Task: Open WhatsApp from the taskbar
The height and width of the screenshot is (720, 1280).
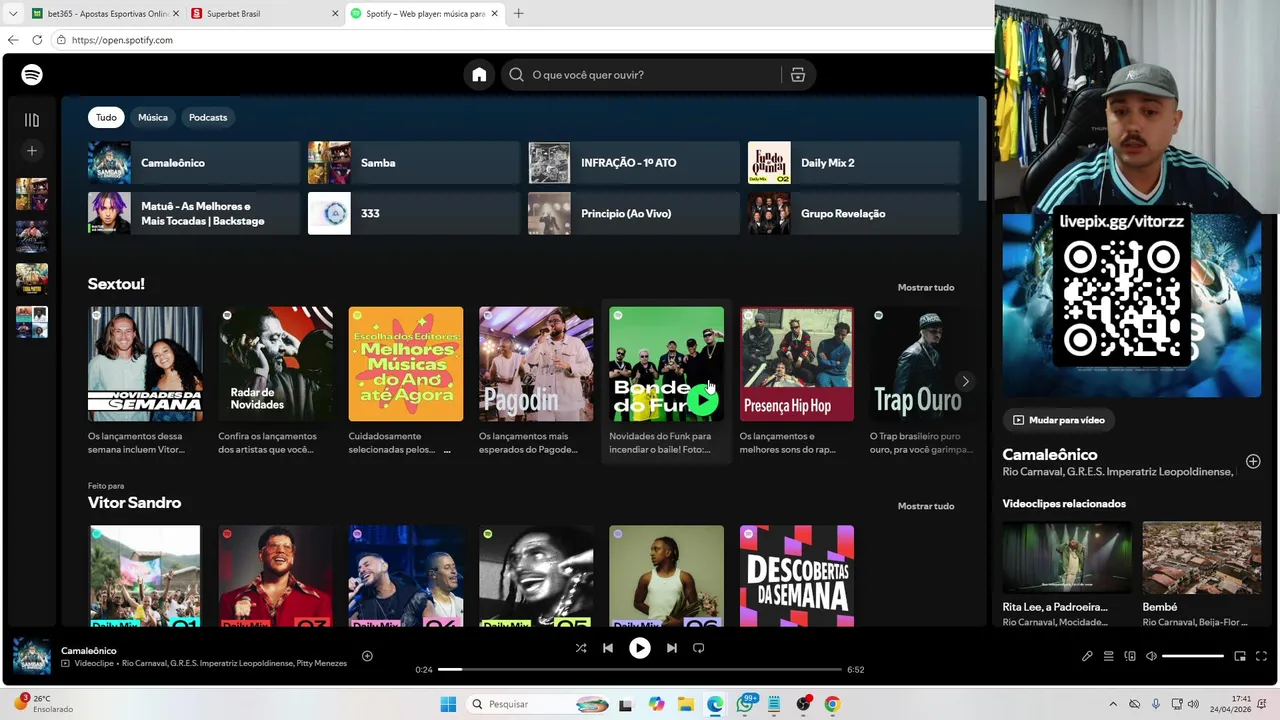Action: tap(745, 704)
